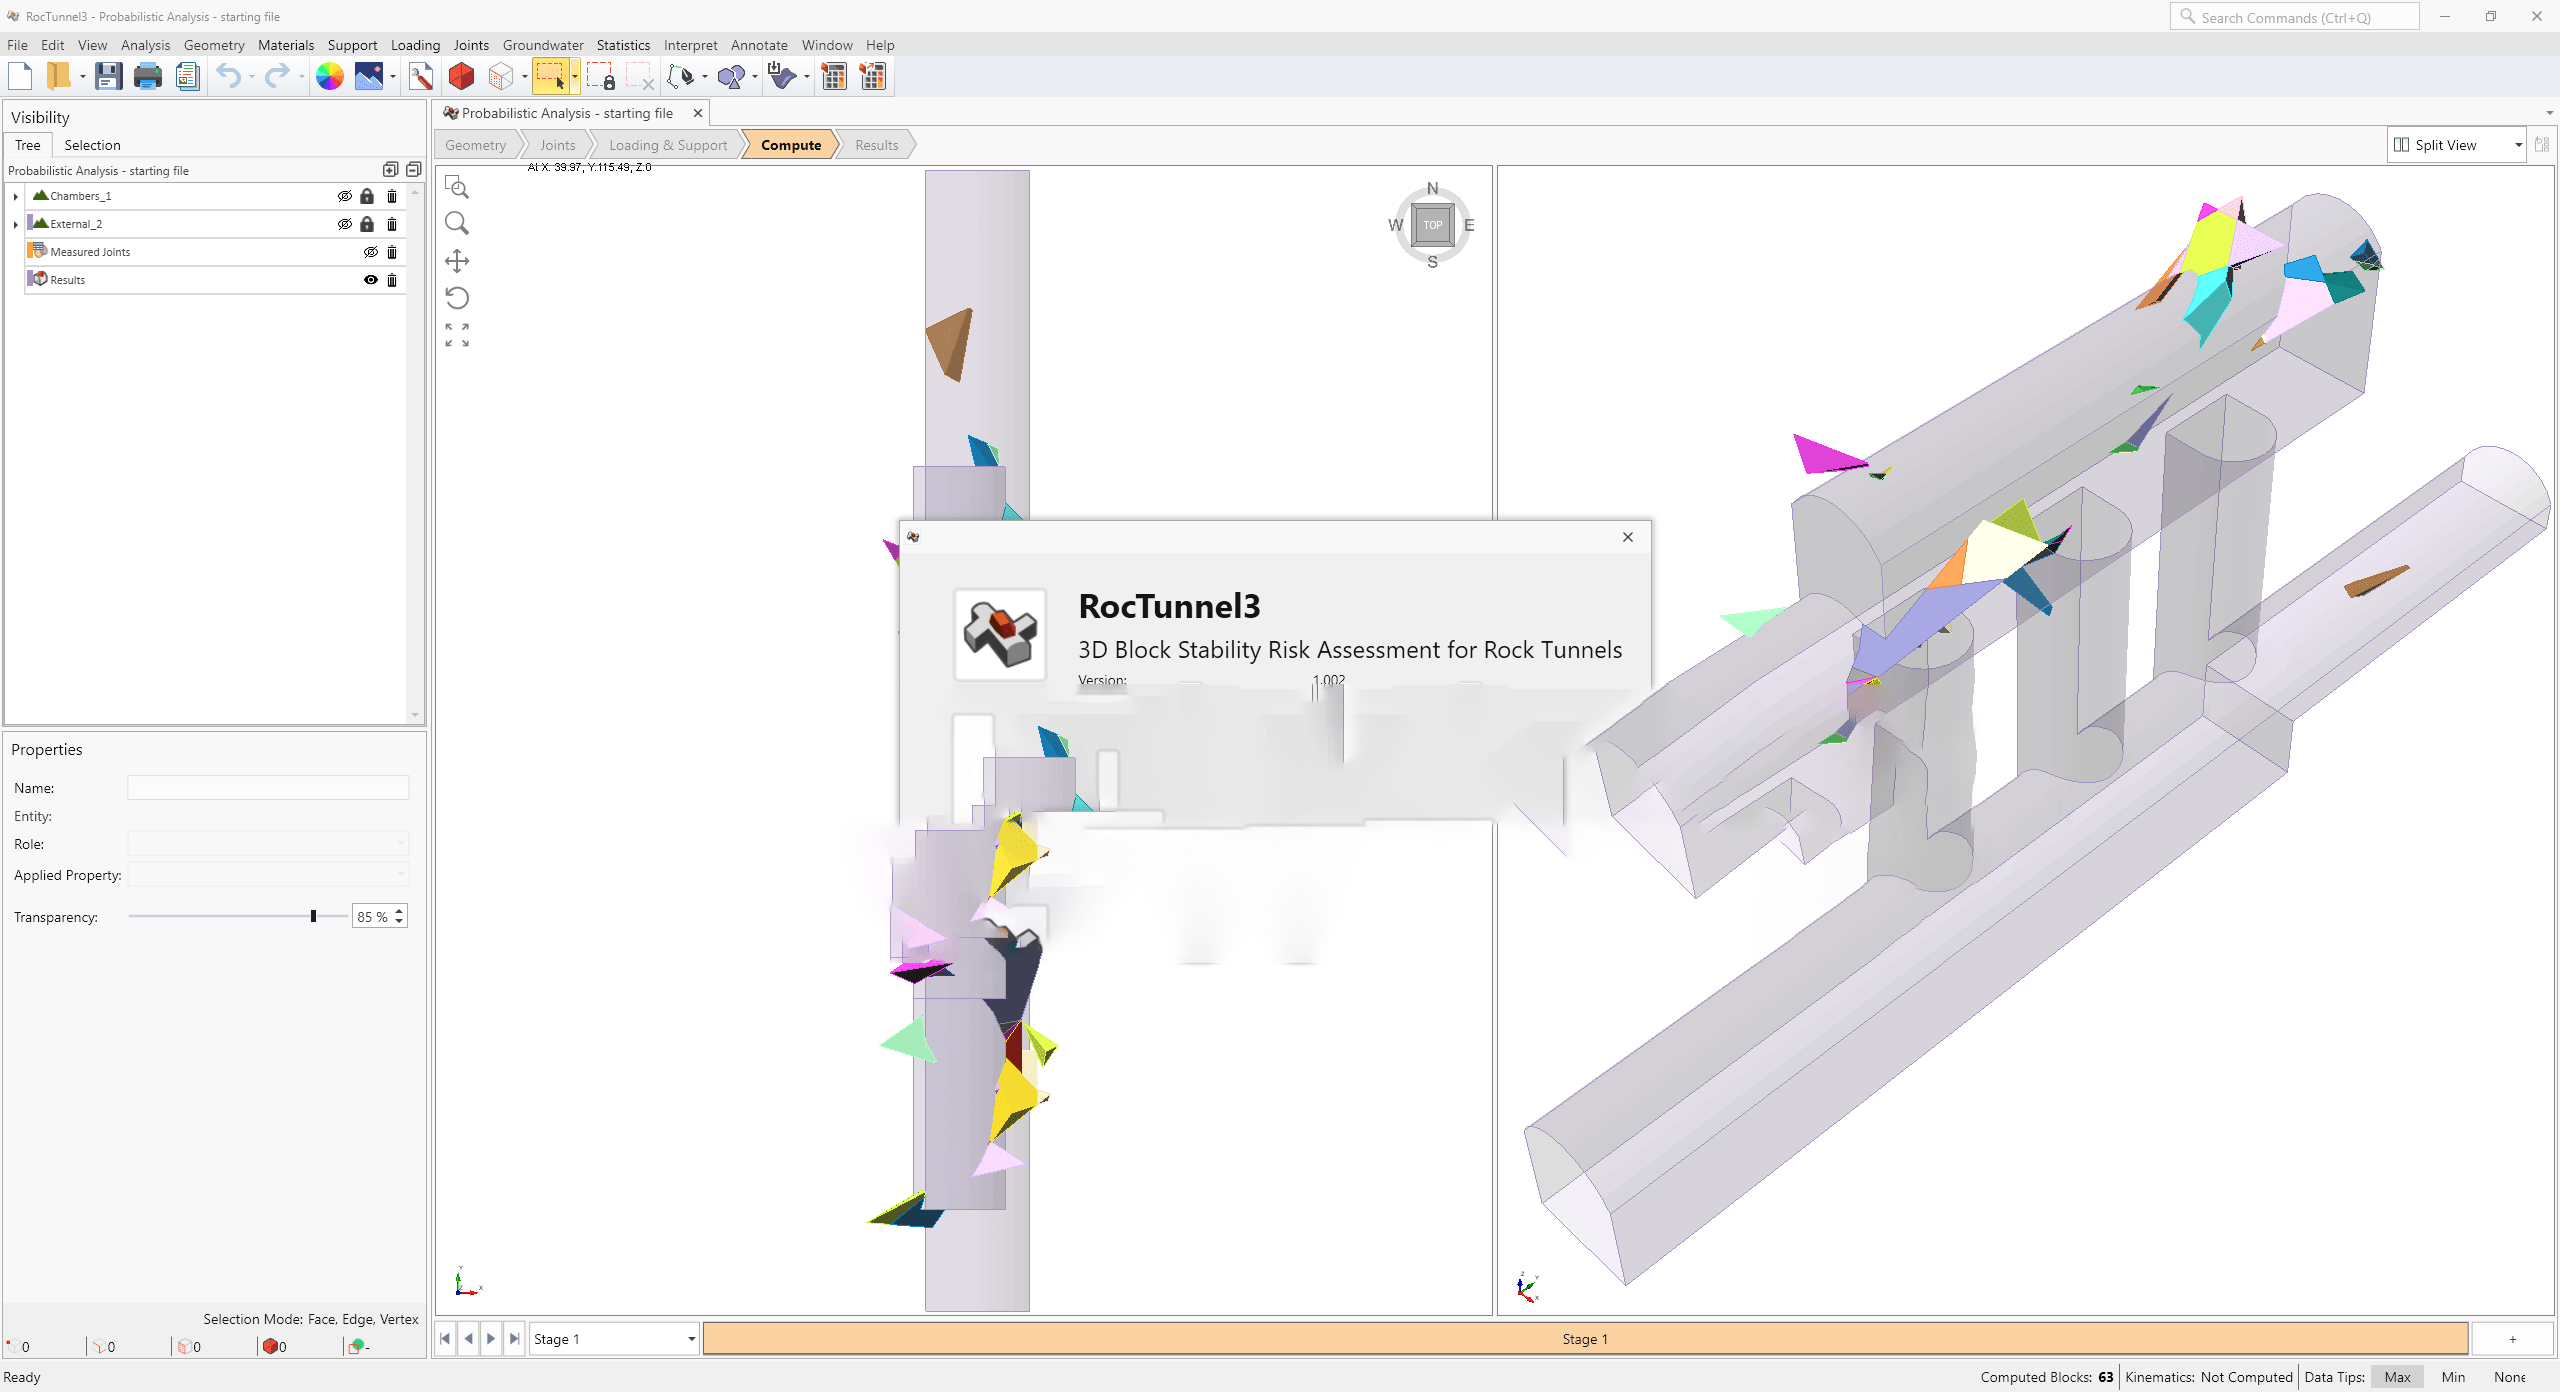Set Data Tips to Min

[2452, 1377]
